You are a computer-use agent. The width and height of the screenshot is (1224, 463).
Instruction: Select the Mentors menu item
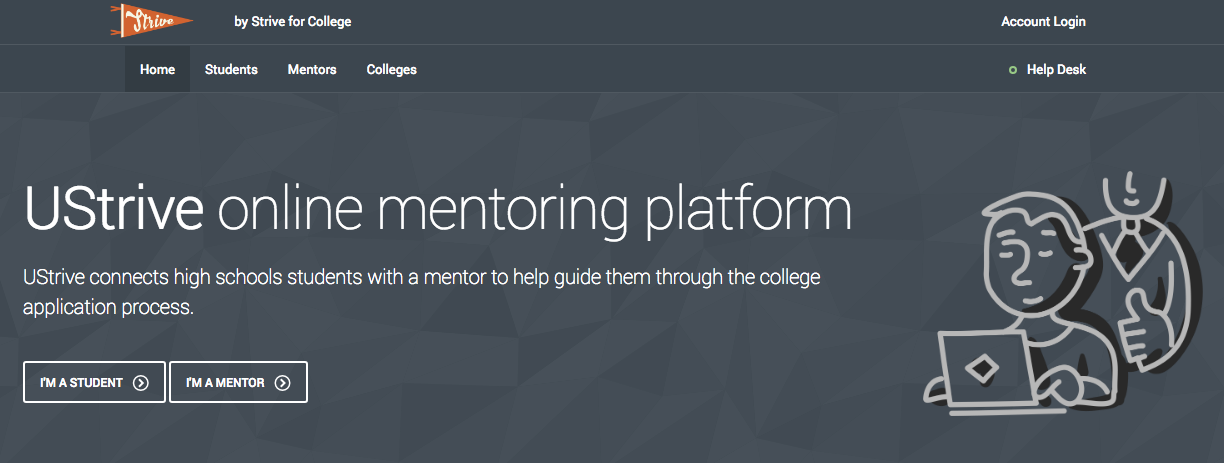(x=312, y=70)
